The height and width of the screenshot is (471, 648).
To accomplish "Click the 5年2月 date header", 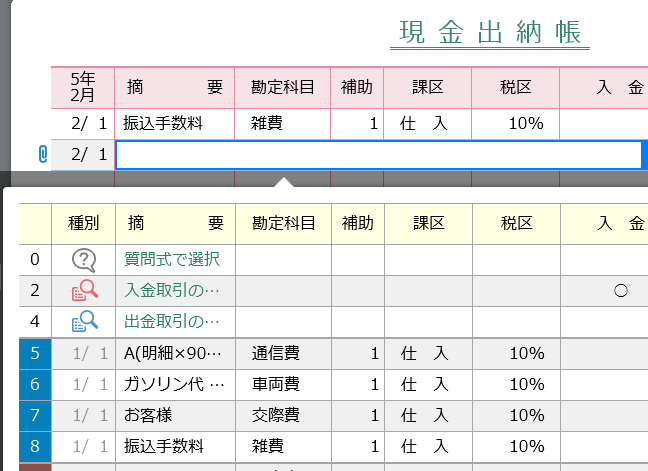I will tap(83, 87).
